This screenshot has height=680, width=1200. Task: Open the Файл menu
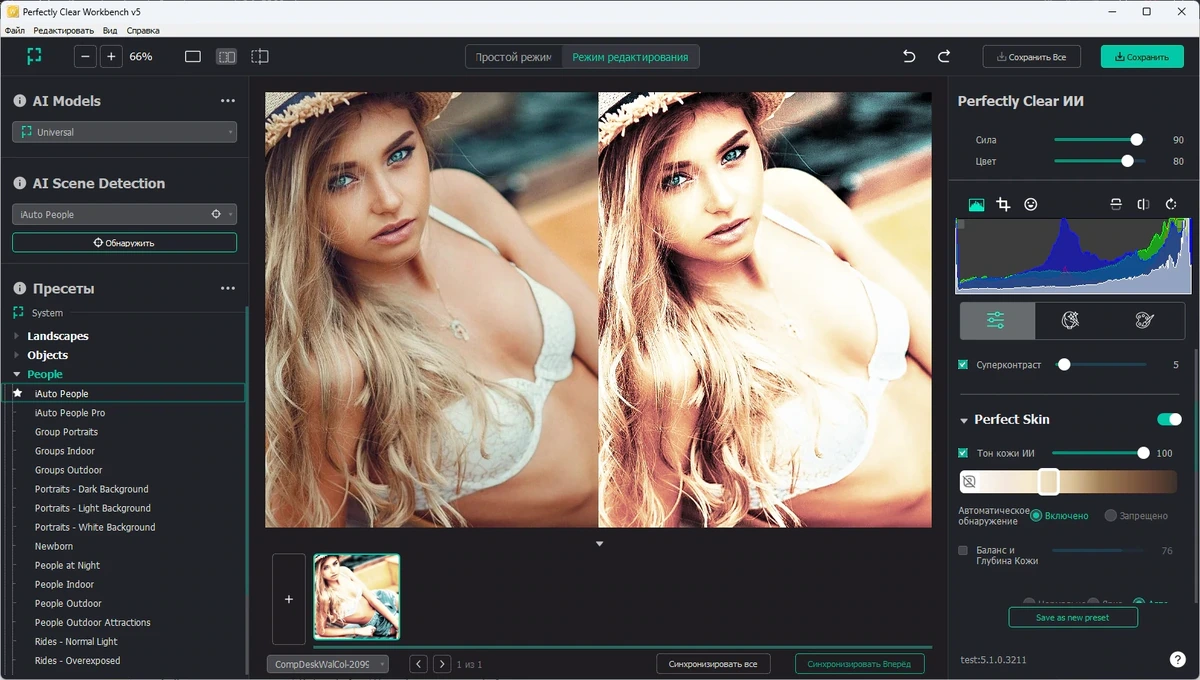pyautogui.click(x=15, y=30)
